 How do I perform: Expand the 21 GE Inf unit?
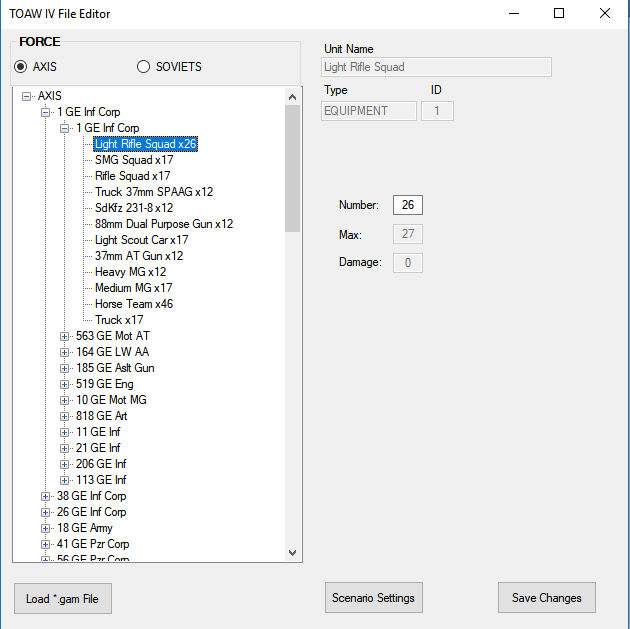(x=64, y=448)
